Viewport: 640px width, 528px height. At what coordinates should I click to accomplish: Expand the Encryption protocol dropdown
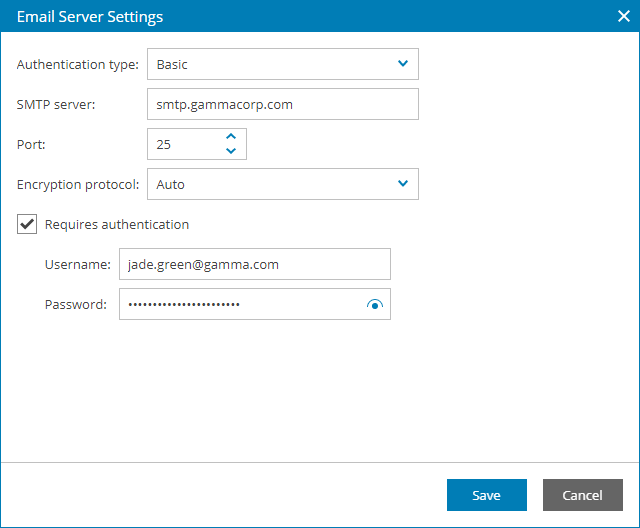pos(282,184)
